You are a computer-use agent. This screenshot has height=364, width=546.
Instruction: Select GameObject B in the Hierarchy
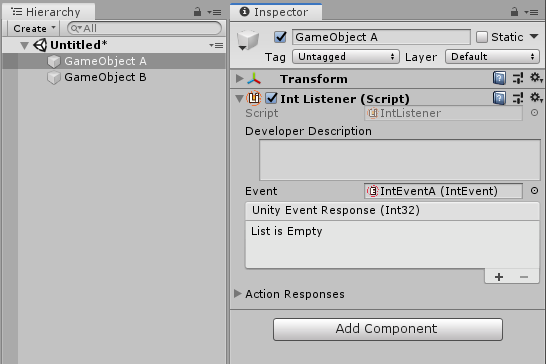(114, 77)
